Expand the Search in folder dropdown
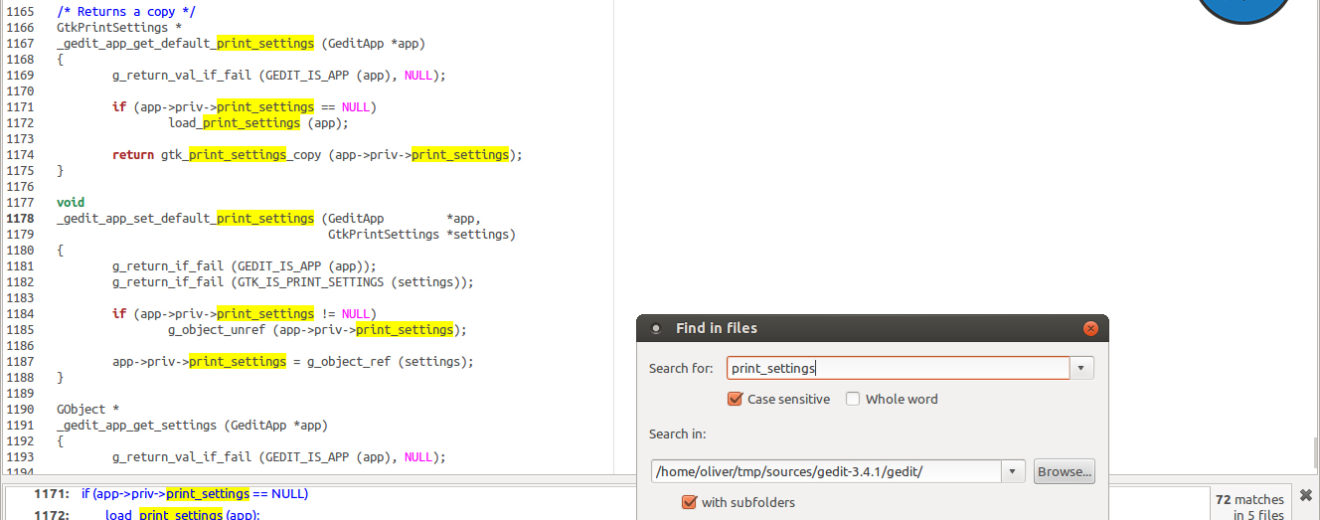The width and height of the screenshot is (1320, 520). [x=1014, y=471]
